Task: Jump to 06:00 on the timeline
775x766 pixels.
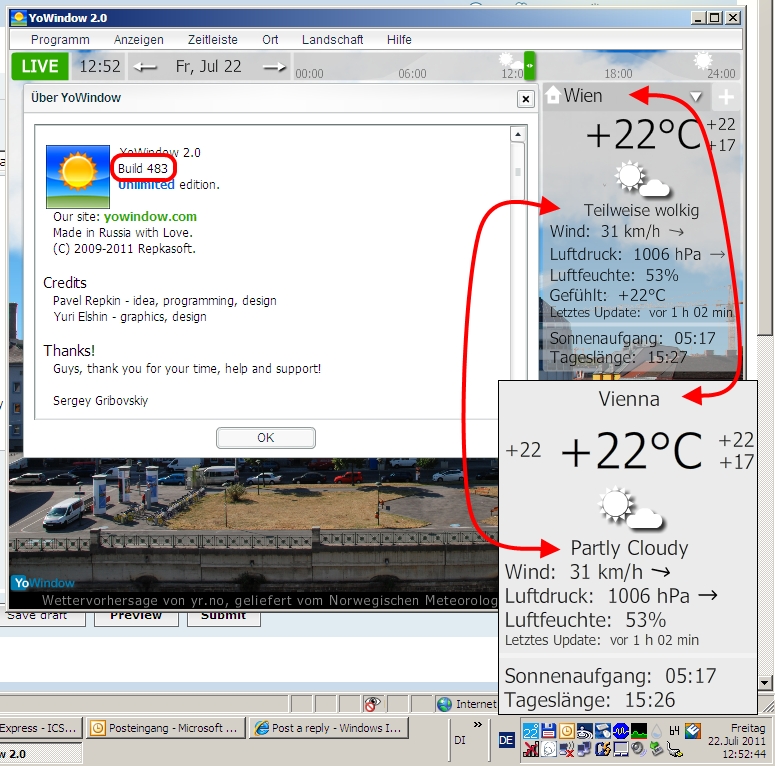Action: tap(412, 74)
